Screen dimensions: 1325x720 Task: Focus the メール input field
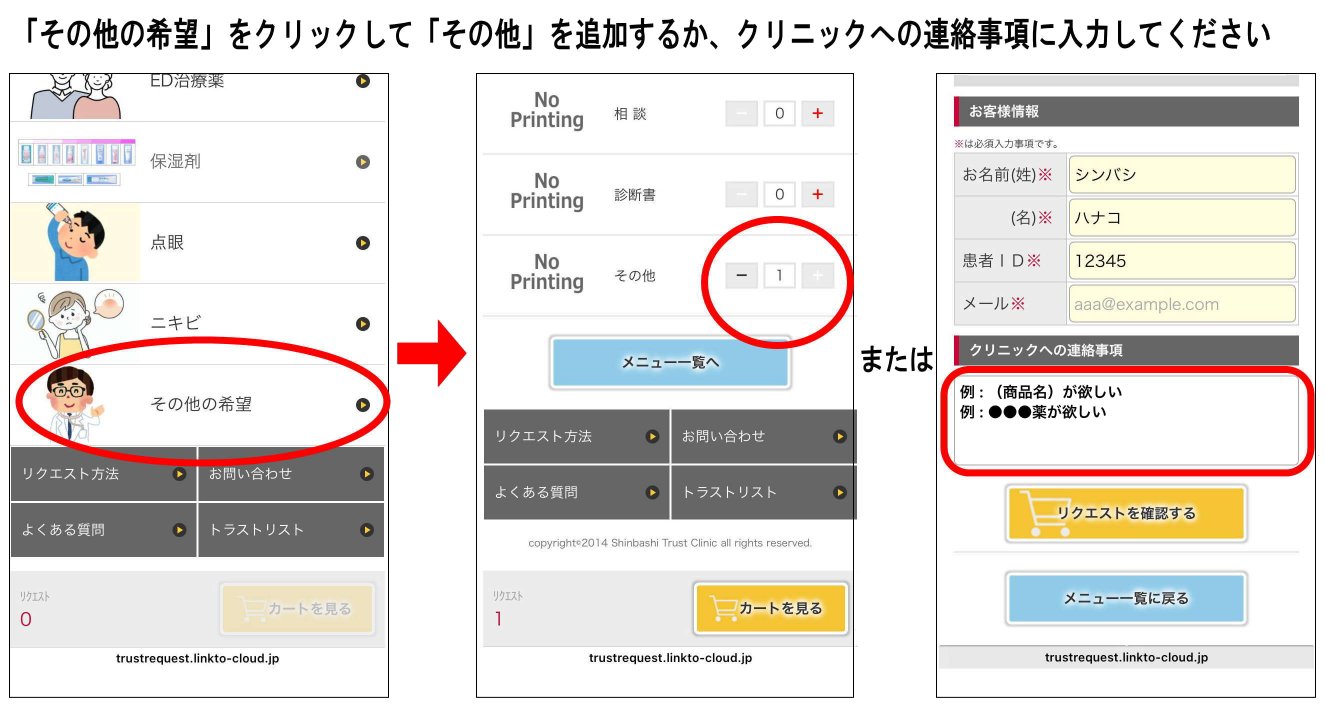(1181, 304)
